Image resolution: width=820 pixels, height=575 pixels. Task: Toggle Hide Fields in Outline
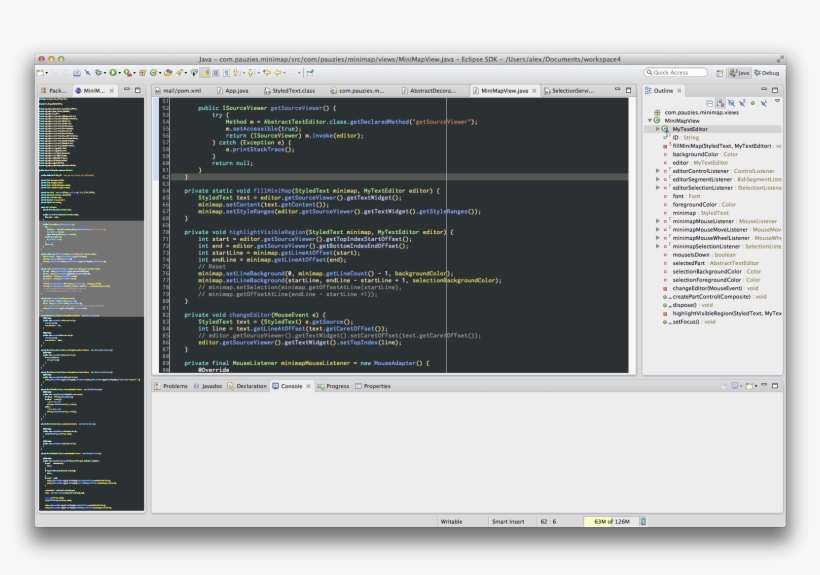[730, 103]
